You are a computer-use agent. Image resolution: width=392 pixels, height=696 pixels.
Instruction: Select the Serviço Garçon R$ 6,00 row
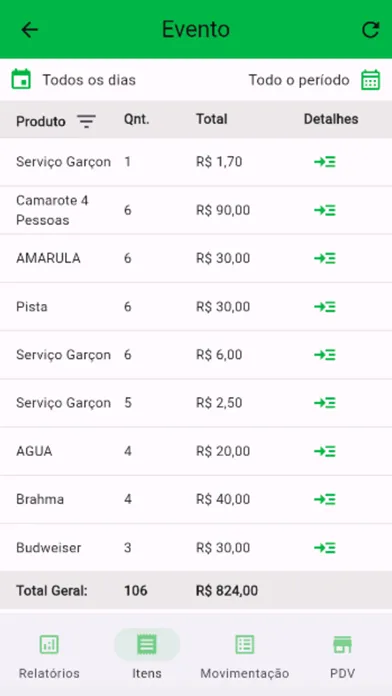click(196, 355)
